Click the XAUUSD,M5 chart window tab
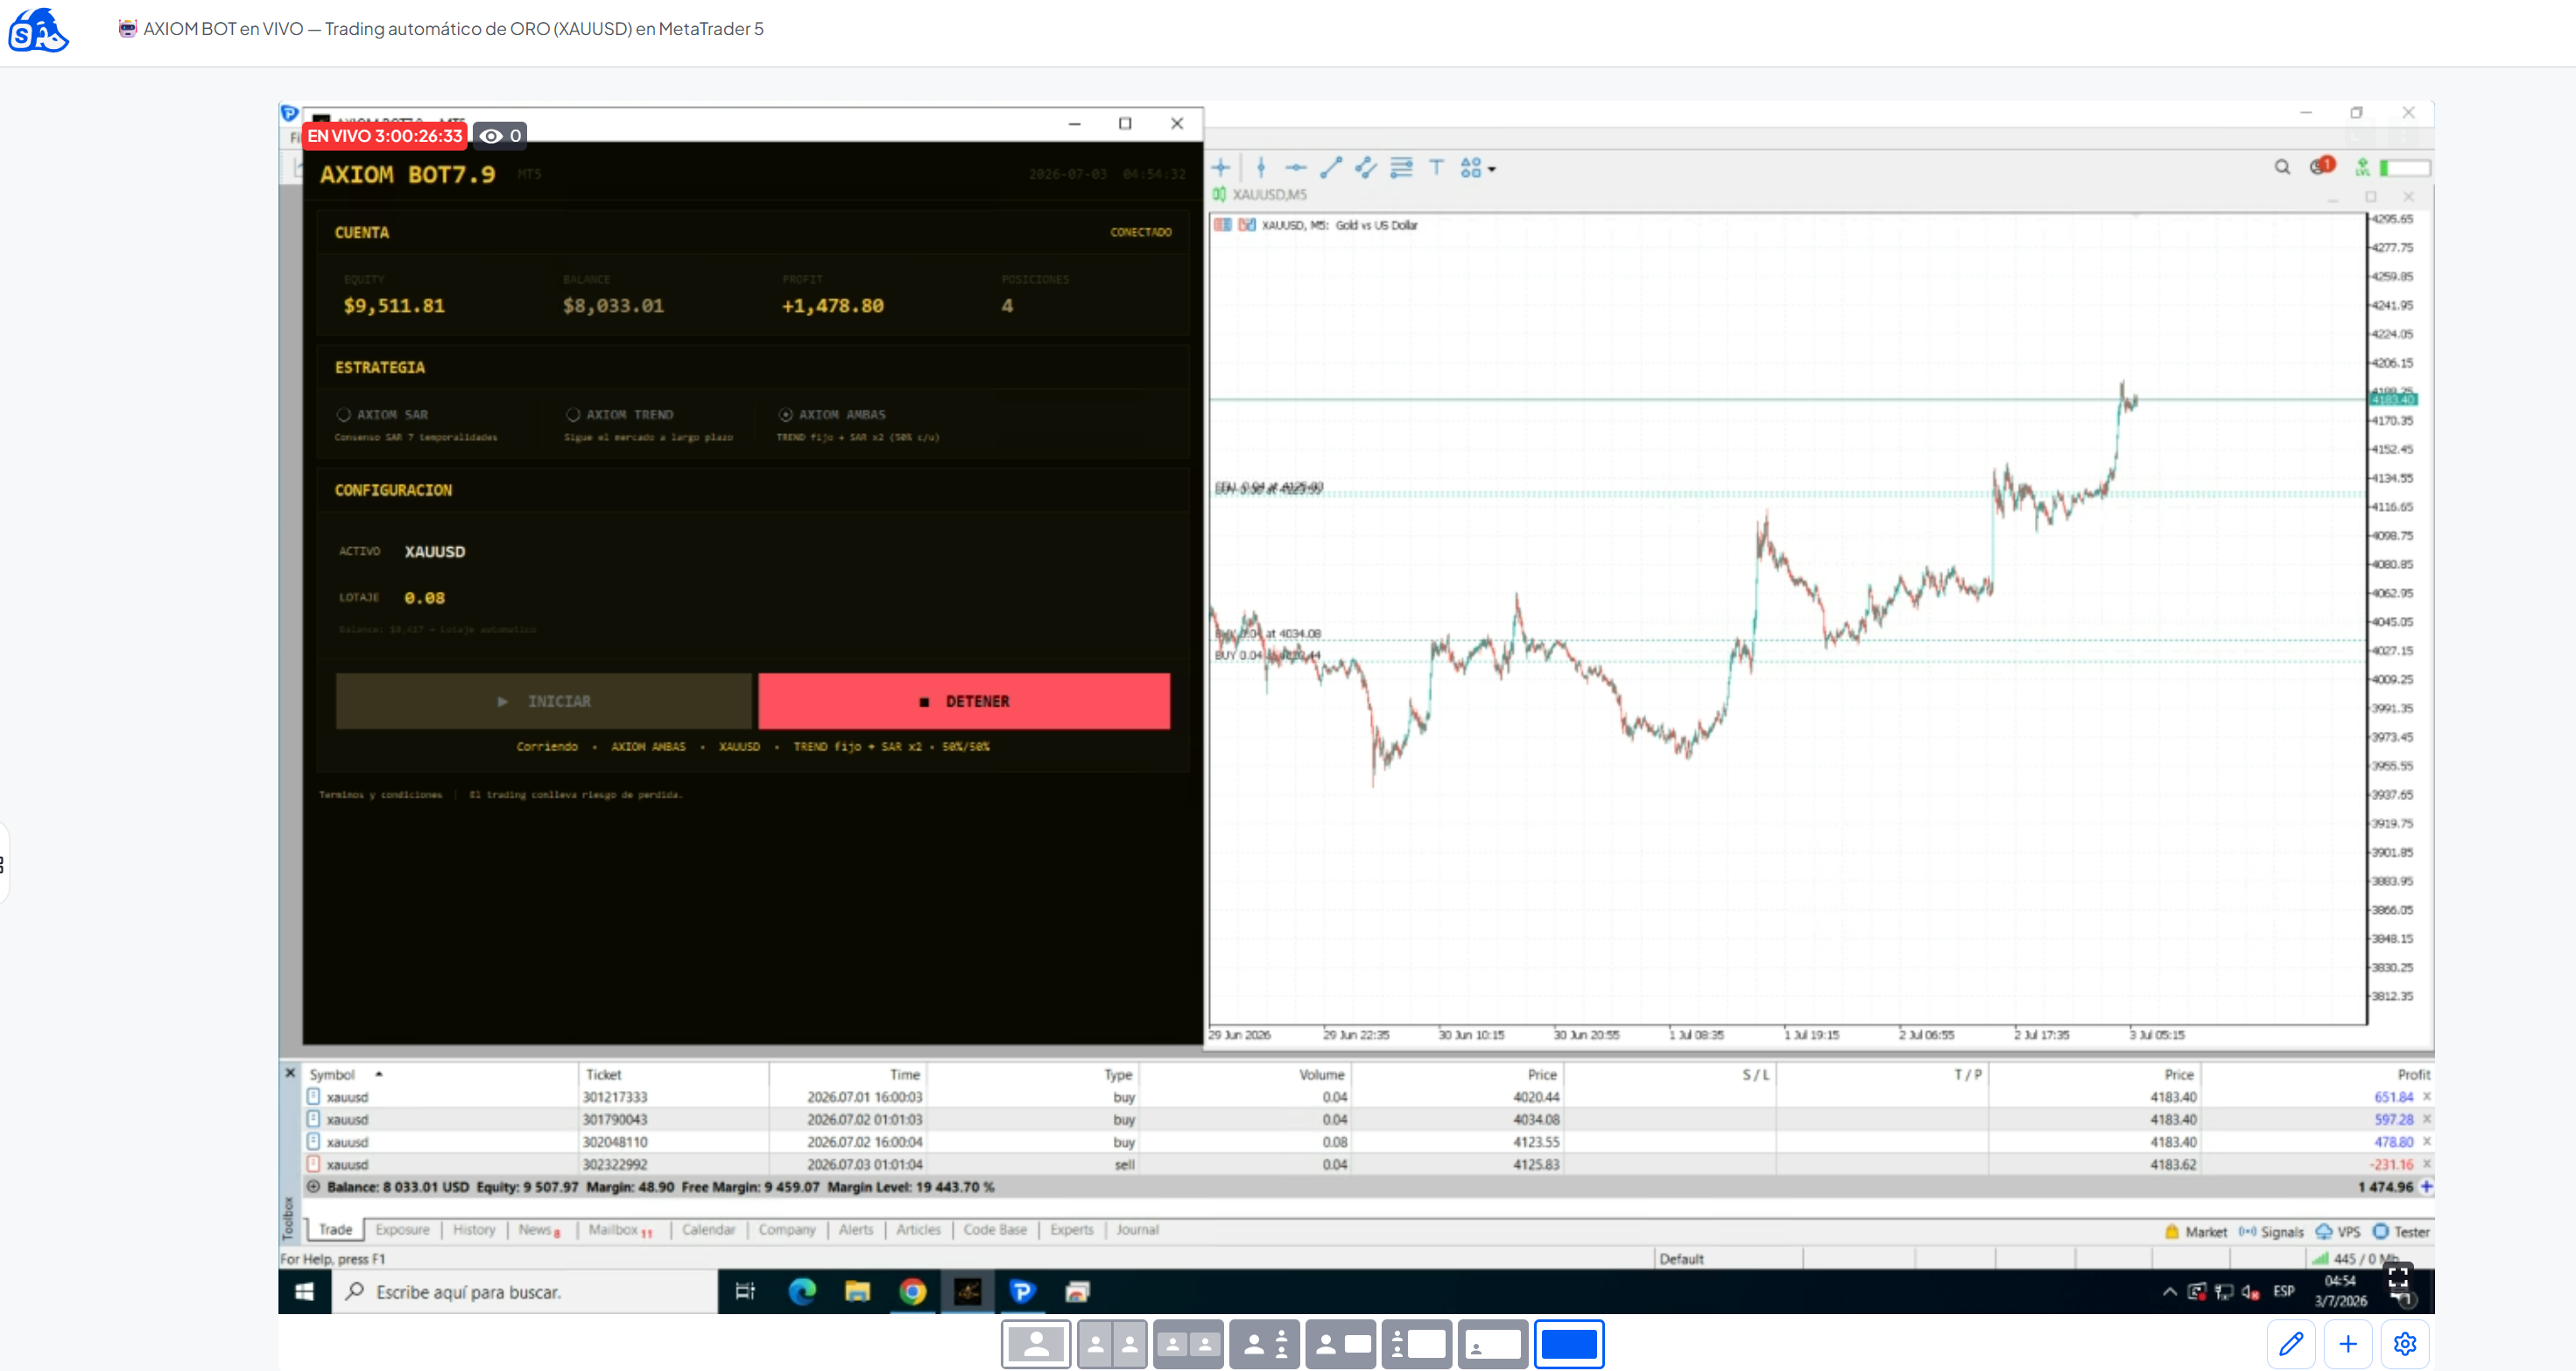 coord(1260,194)
